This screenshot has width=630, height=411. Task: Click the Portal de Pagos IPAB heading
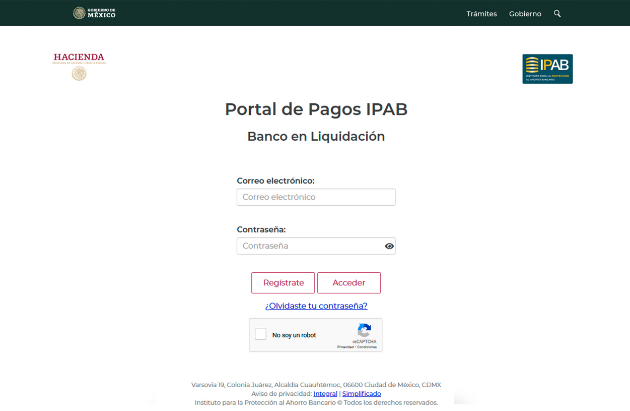coord(316,109)
